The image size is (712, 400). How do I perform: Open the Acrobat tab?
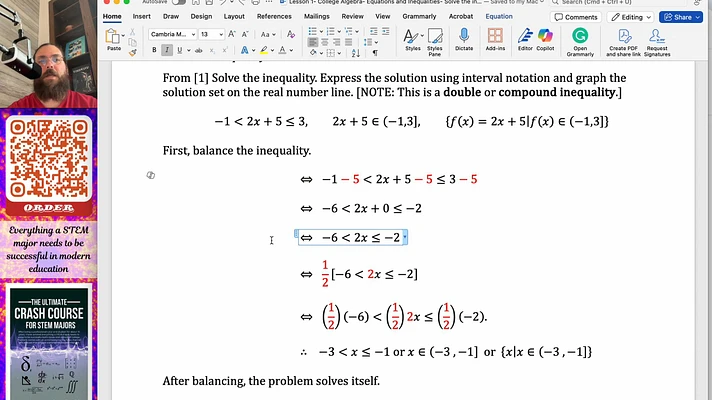460,16
